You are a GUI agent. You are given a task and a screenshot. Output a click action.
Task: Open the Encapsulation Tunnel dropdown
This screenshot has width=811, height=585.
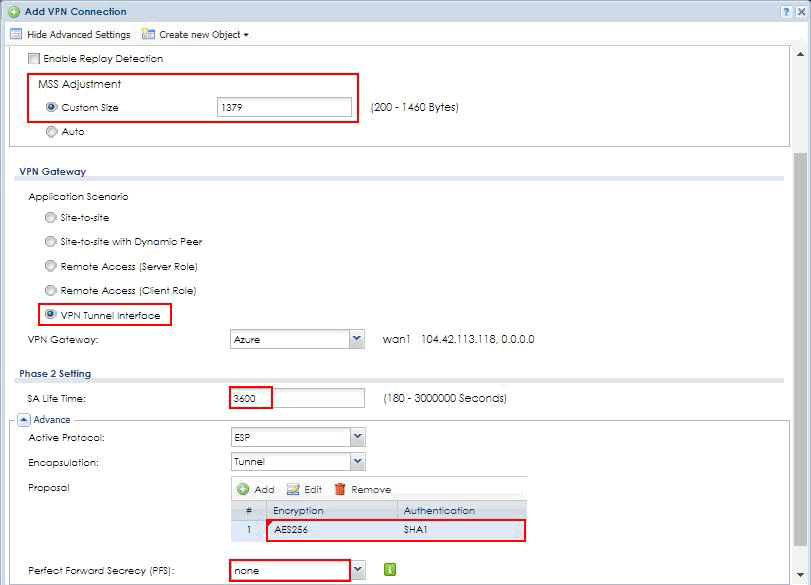[357, 461]
